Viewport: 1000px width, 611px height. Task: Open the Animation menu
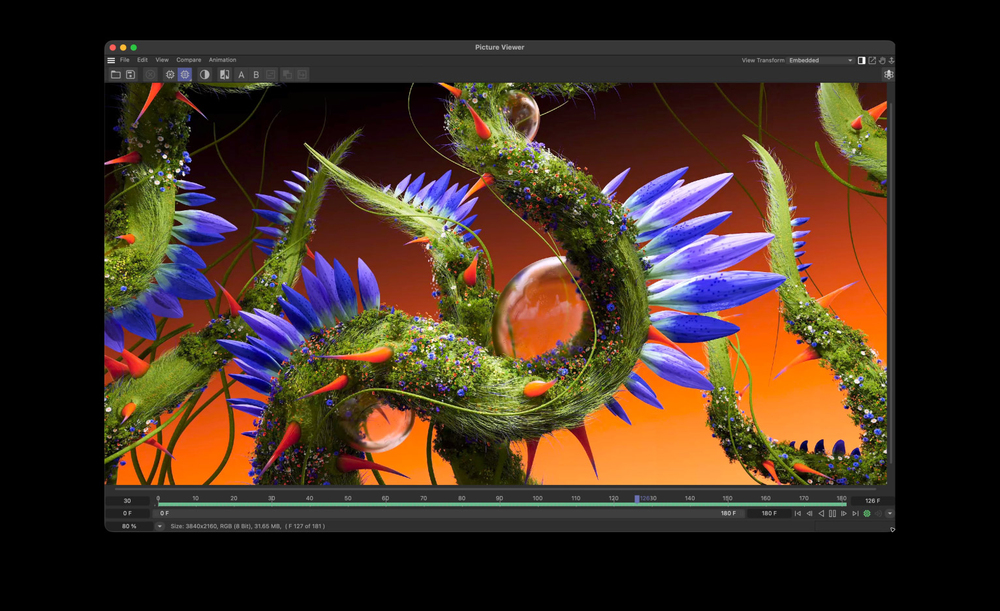tap(223, 60)
